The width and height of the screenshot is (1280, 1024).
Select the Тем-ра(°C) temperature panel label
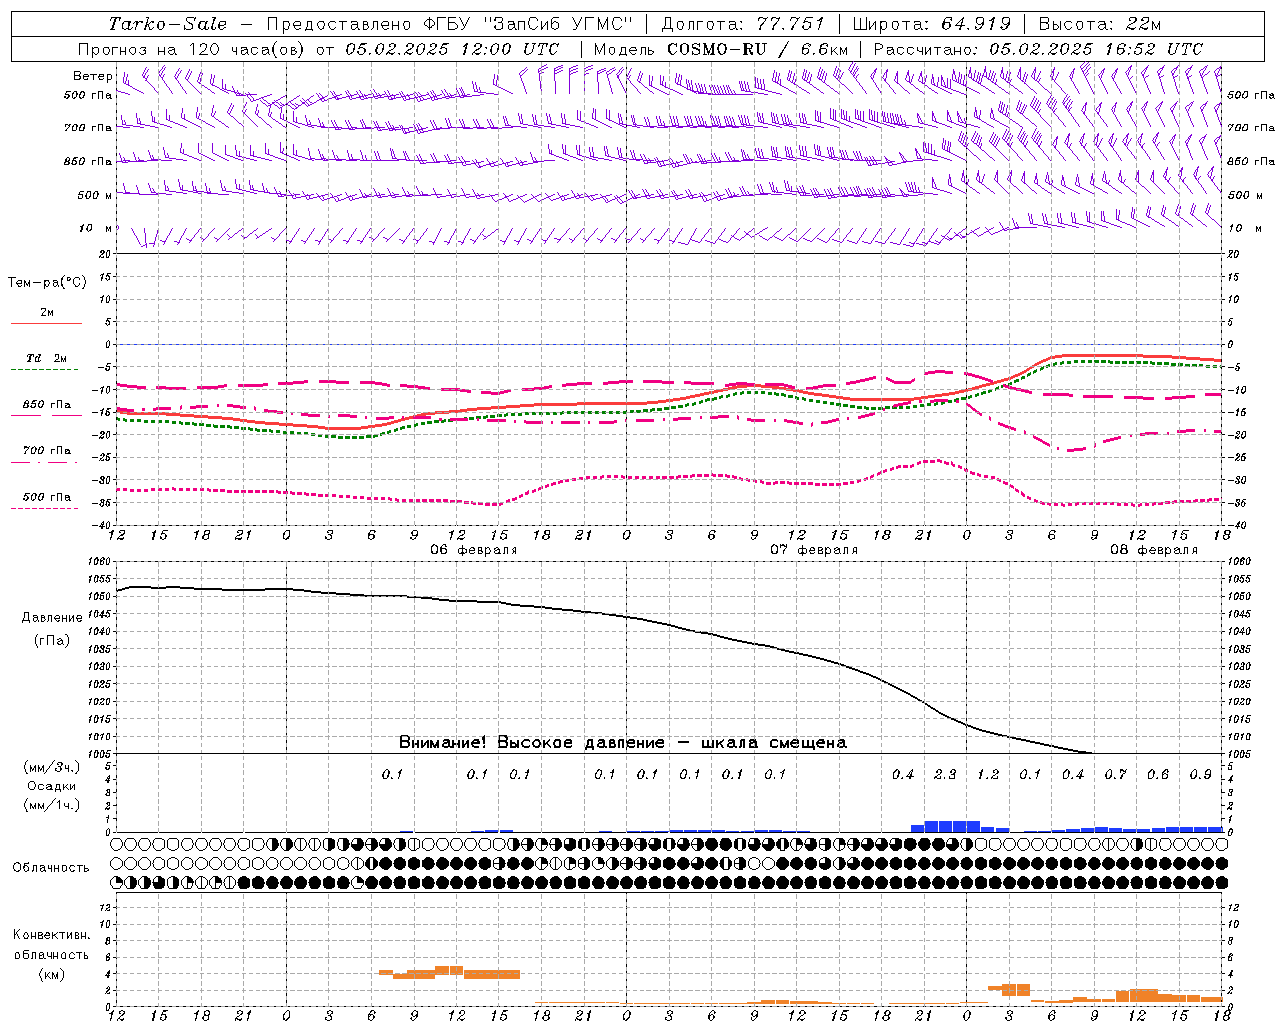coord(47,283)
